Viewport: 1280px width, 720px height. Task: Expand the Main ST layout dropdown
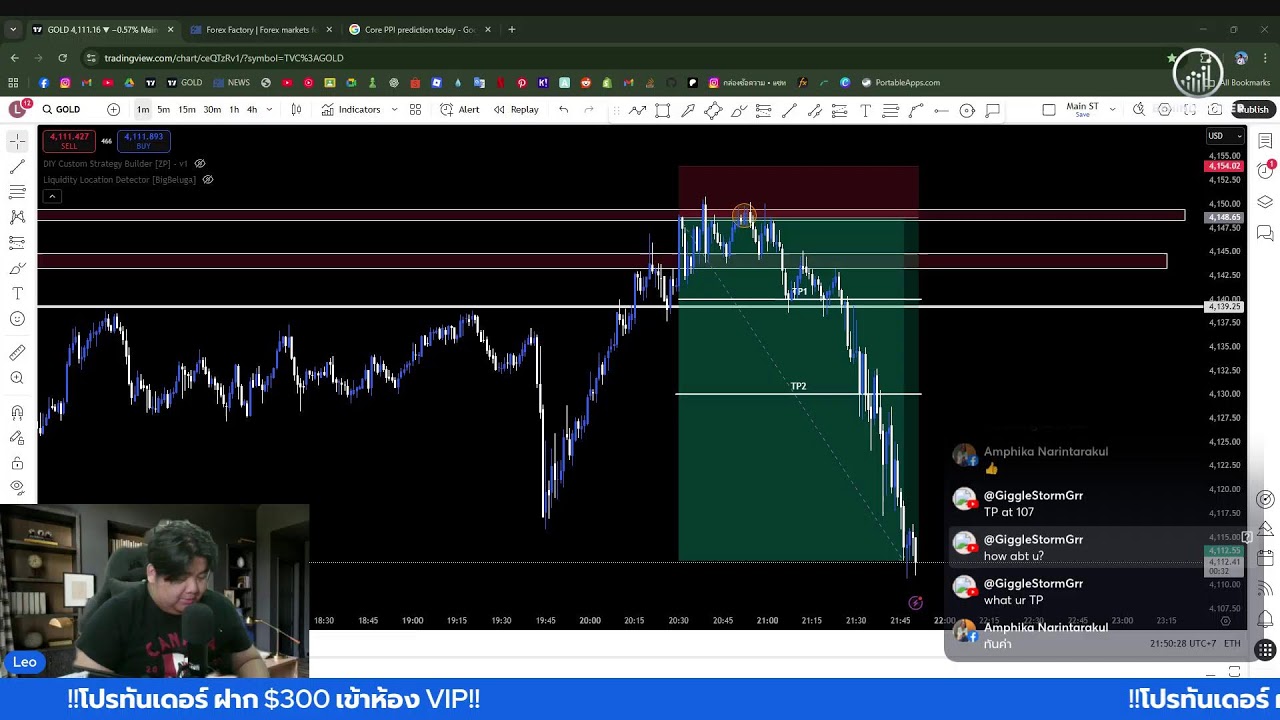tap(1113, 109)
